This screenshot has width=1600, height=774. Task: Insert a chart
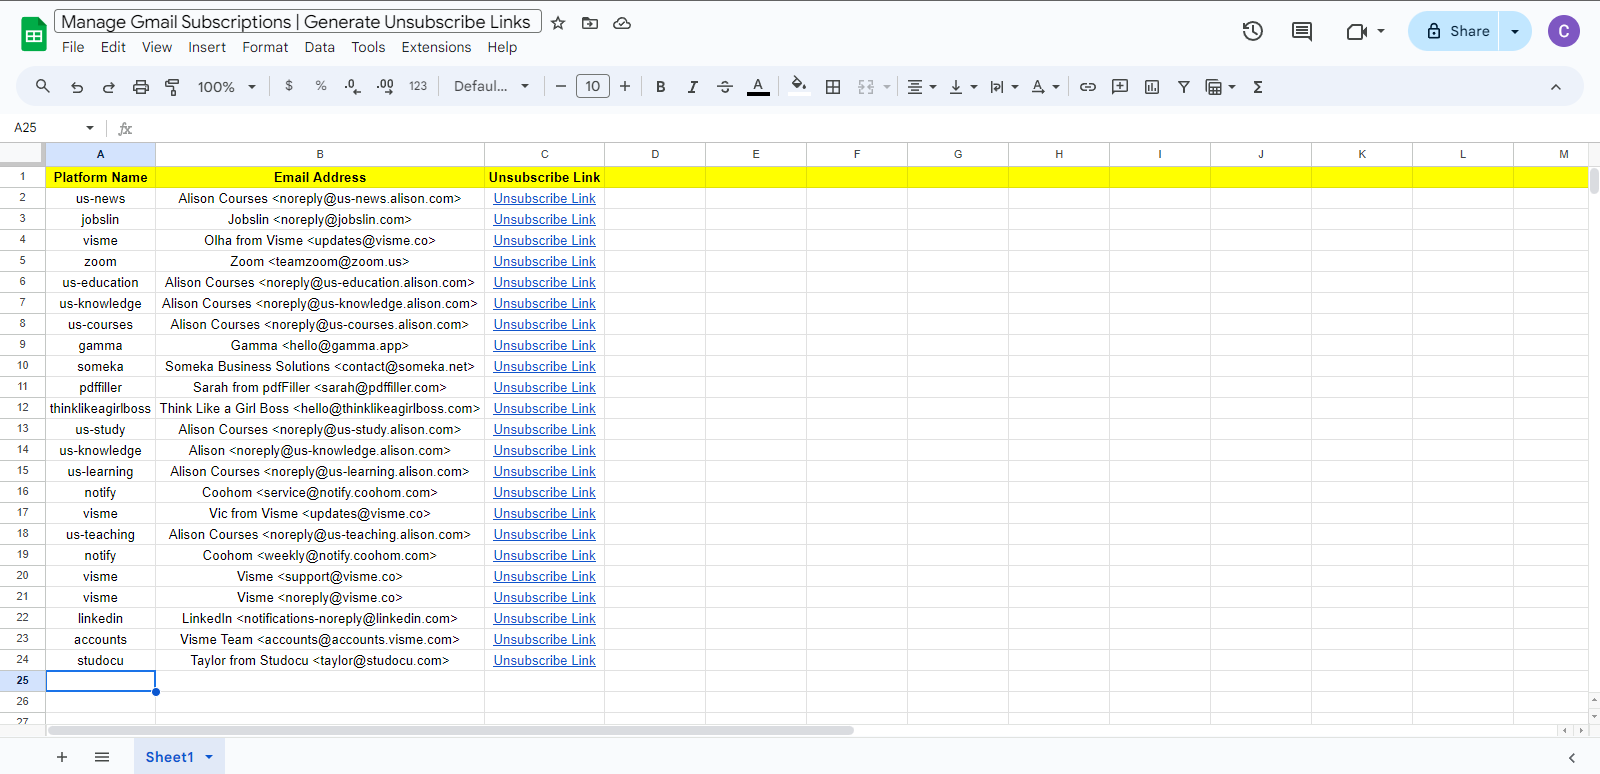pos(1152,87)
